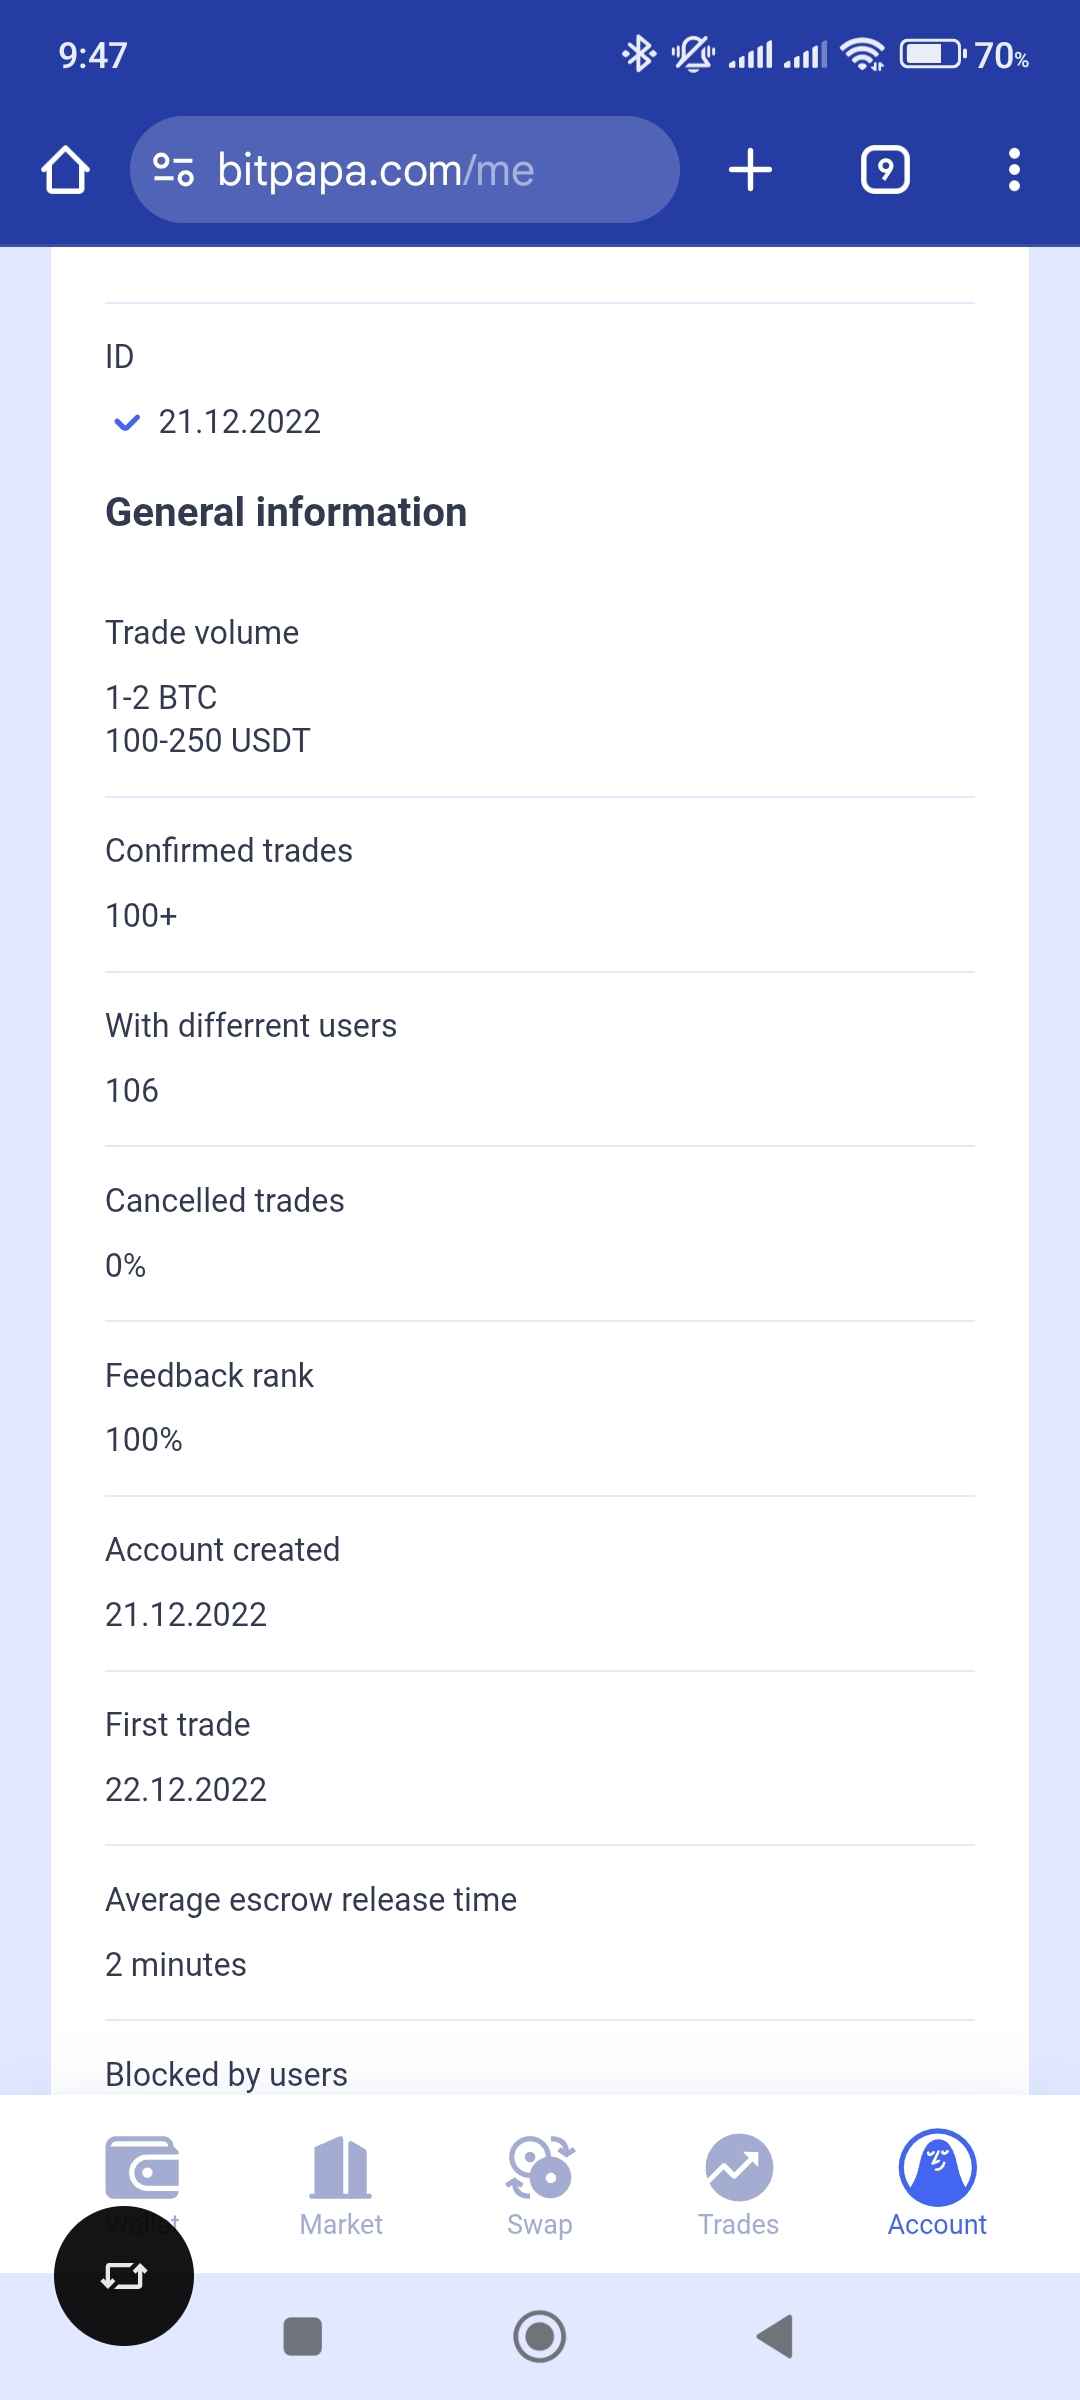This screenshot has width=1080, height=2400.
Task: Tap the black floating swap button
Action: coord(124,2276)
